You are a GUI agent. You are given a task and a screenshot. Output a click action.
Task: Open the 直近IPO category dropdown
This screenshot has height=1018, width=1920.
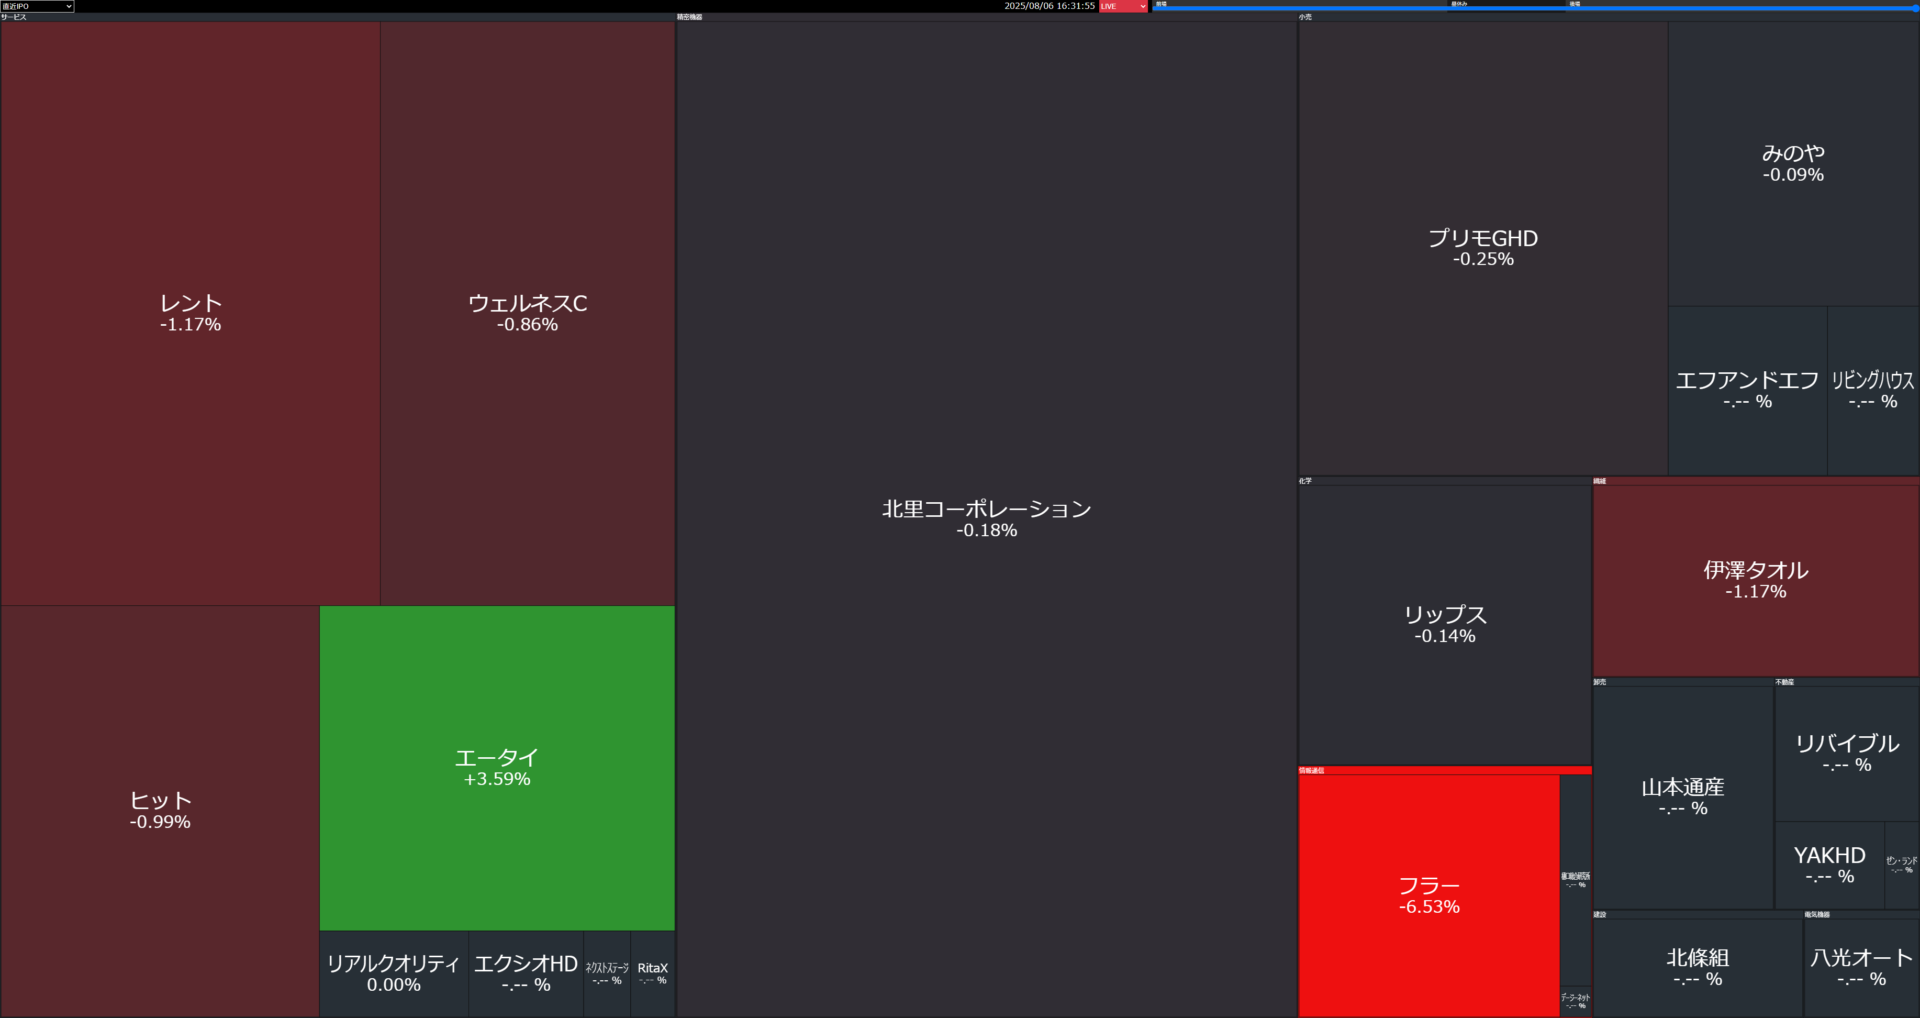tap(37, 6)
